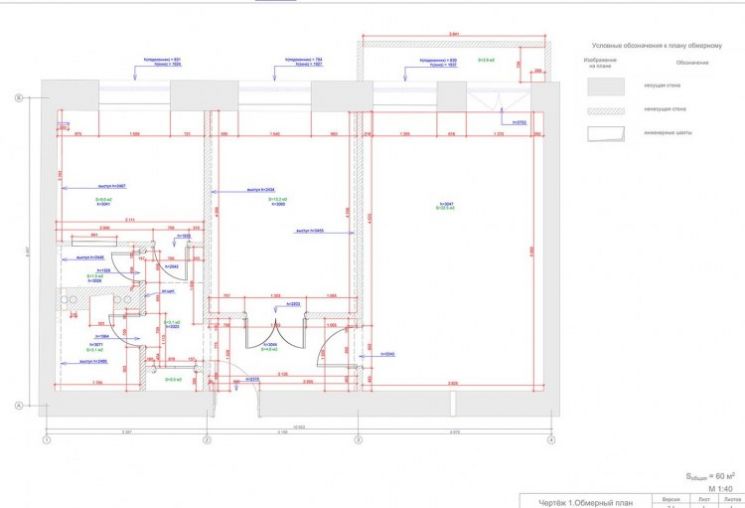Click the outlined engineering shaft legend swatch

606,134
